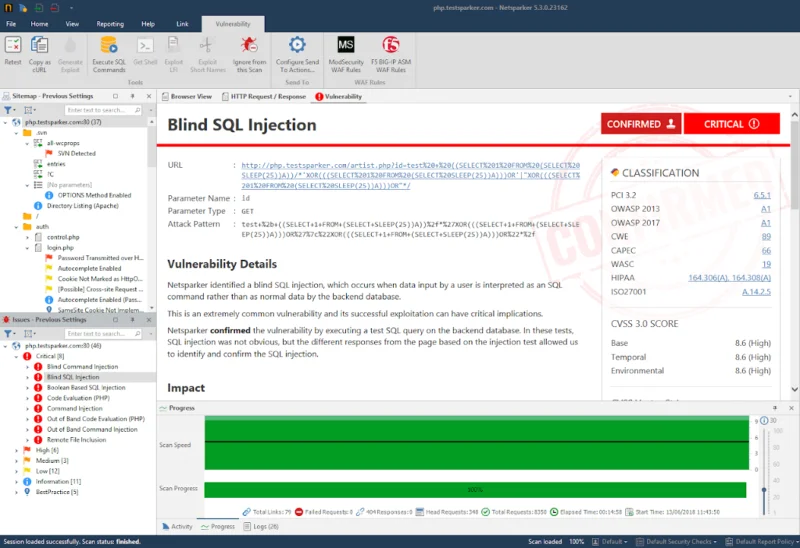This screenshot has width=800, height=548.
Task: Select Boolean Based SQL Injection issue
Action: click(86, 387)
